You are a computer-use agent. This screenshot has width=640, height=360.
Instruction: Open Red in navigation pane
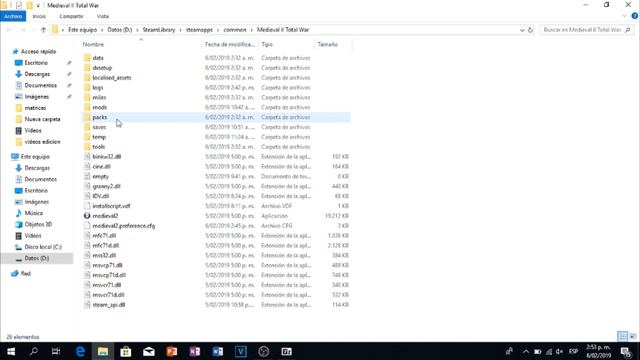[x=25, y=273]
